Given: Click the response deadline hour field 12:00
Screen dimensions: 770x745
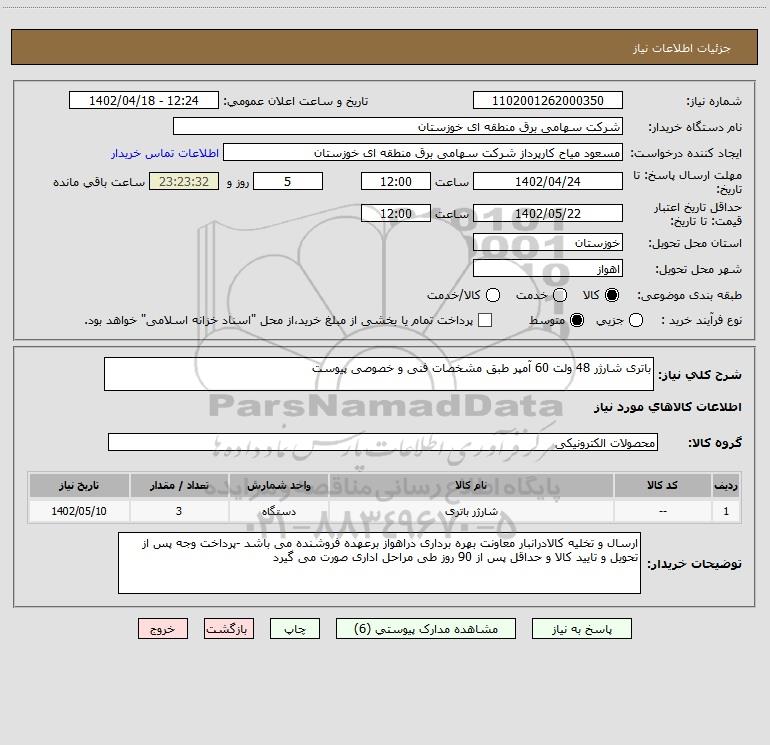Looking at the screenshot, I should [396, 182].
